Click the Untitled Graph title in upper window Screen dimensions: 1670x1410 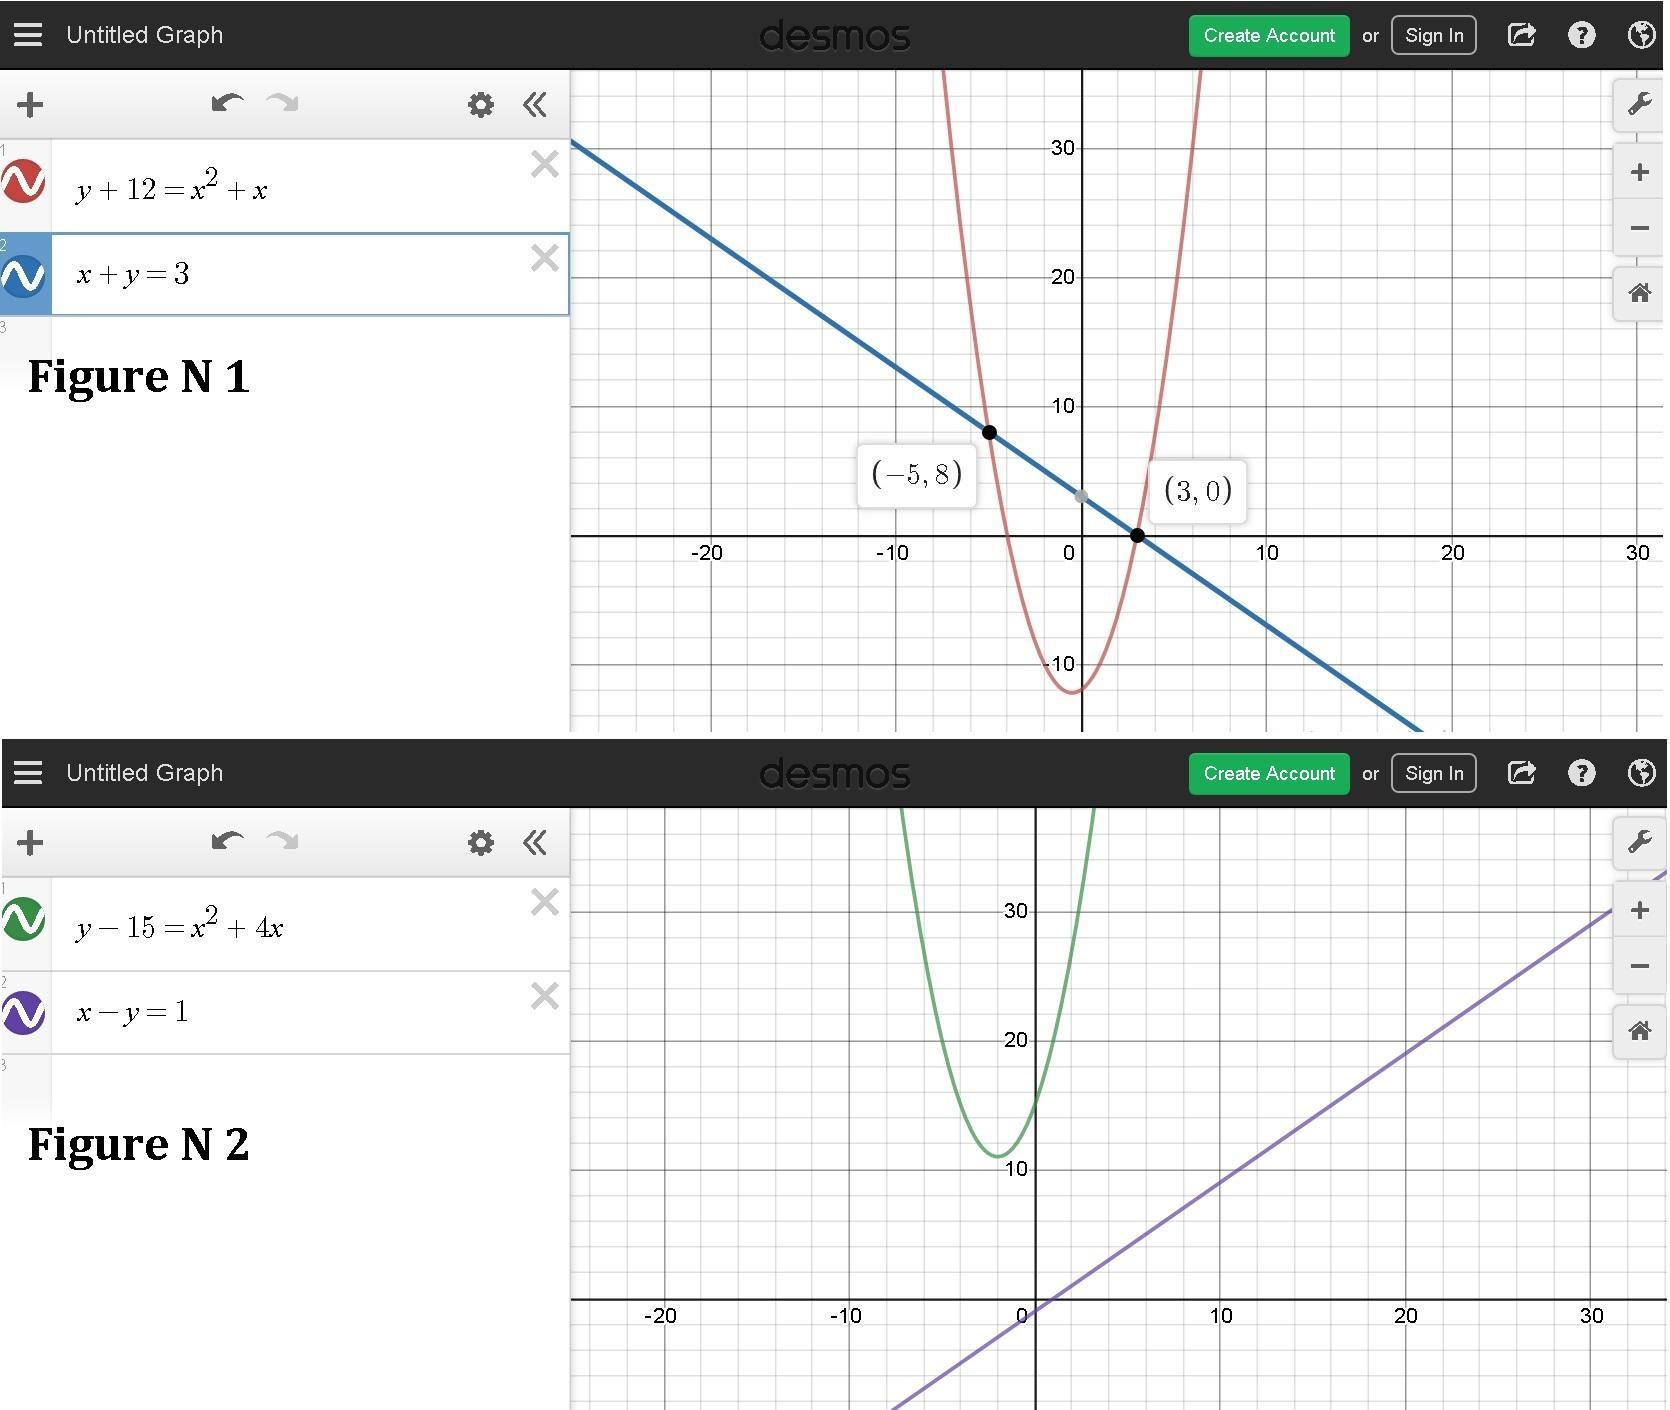tap(145, 35)
